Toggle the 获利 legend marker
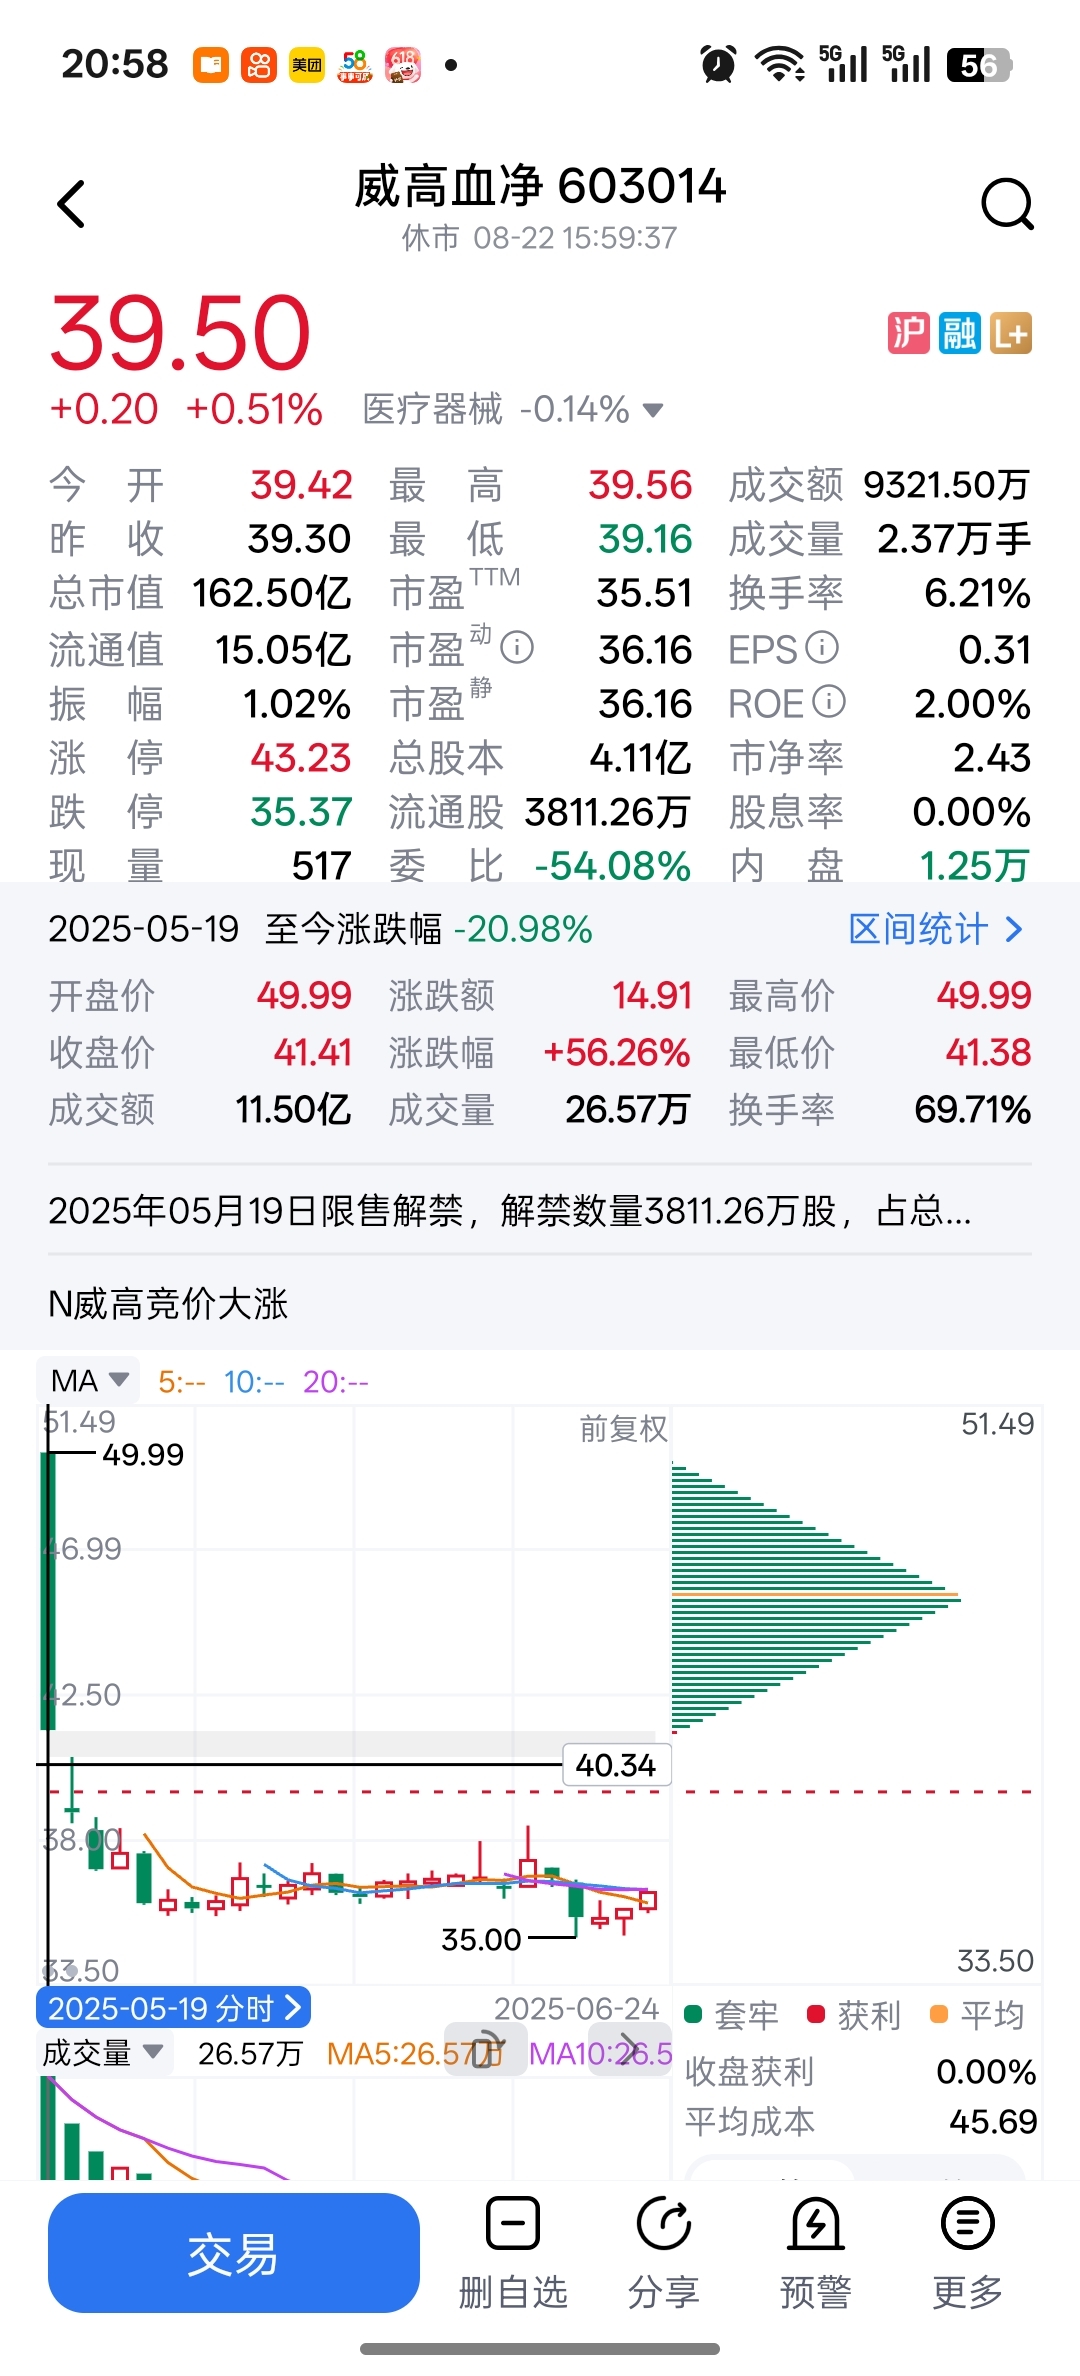Viewport: 1080px width, 2376px height. [815, 2014]
